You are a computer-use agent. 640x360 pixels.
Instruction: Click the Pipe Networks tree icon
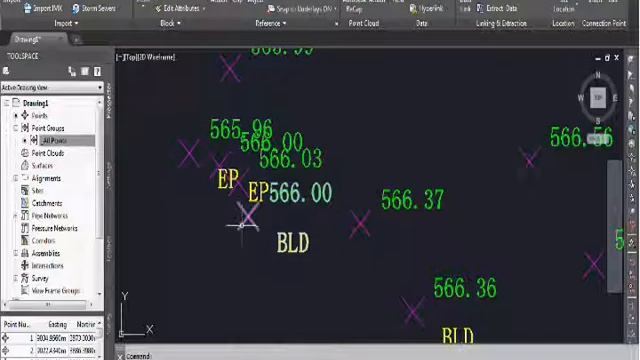(x=25, y=216)
